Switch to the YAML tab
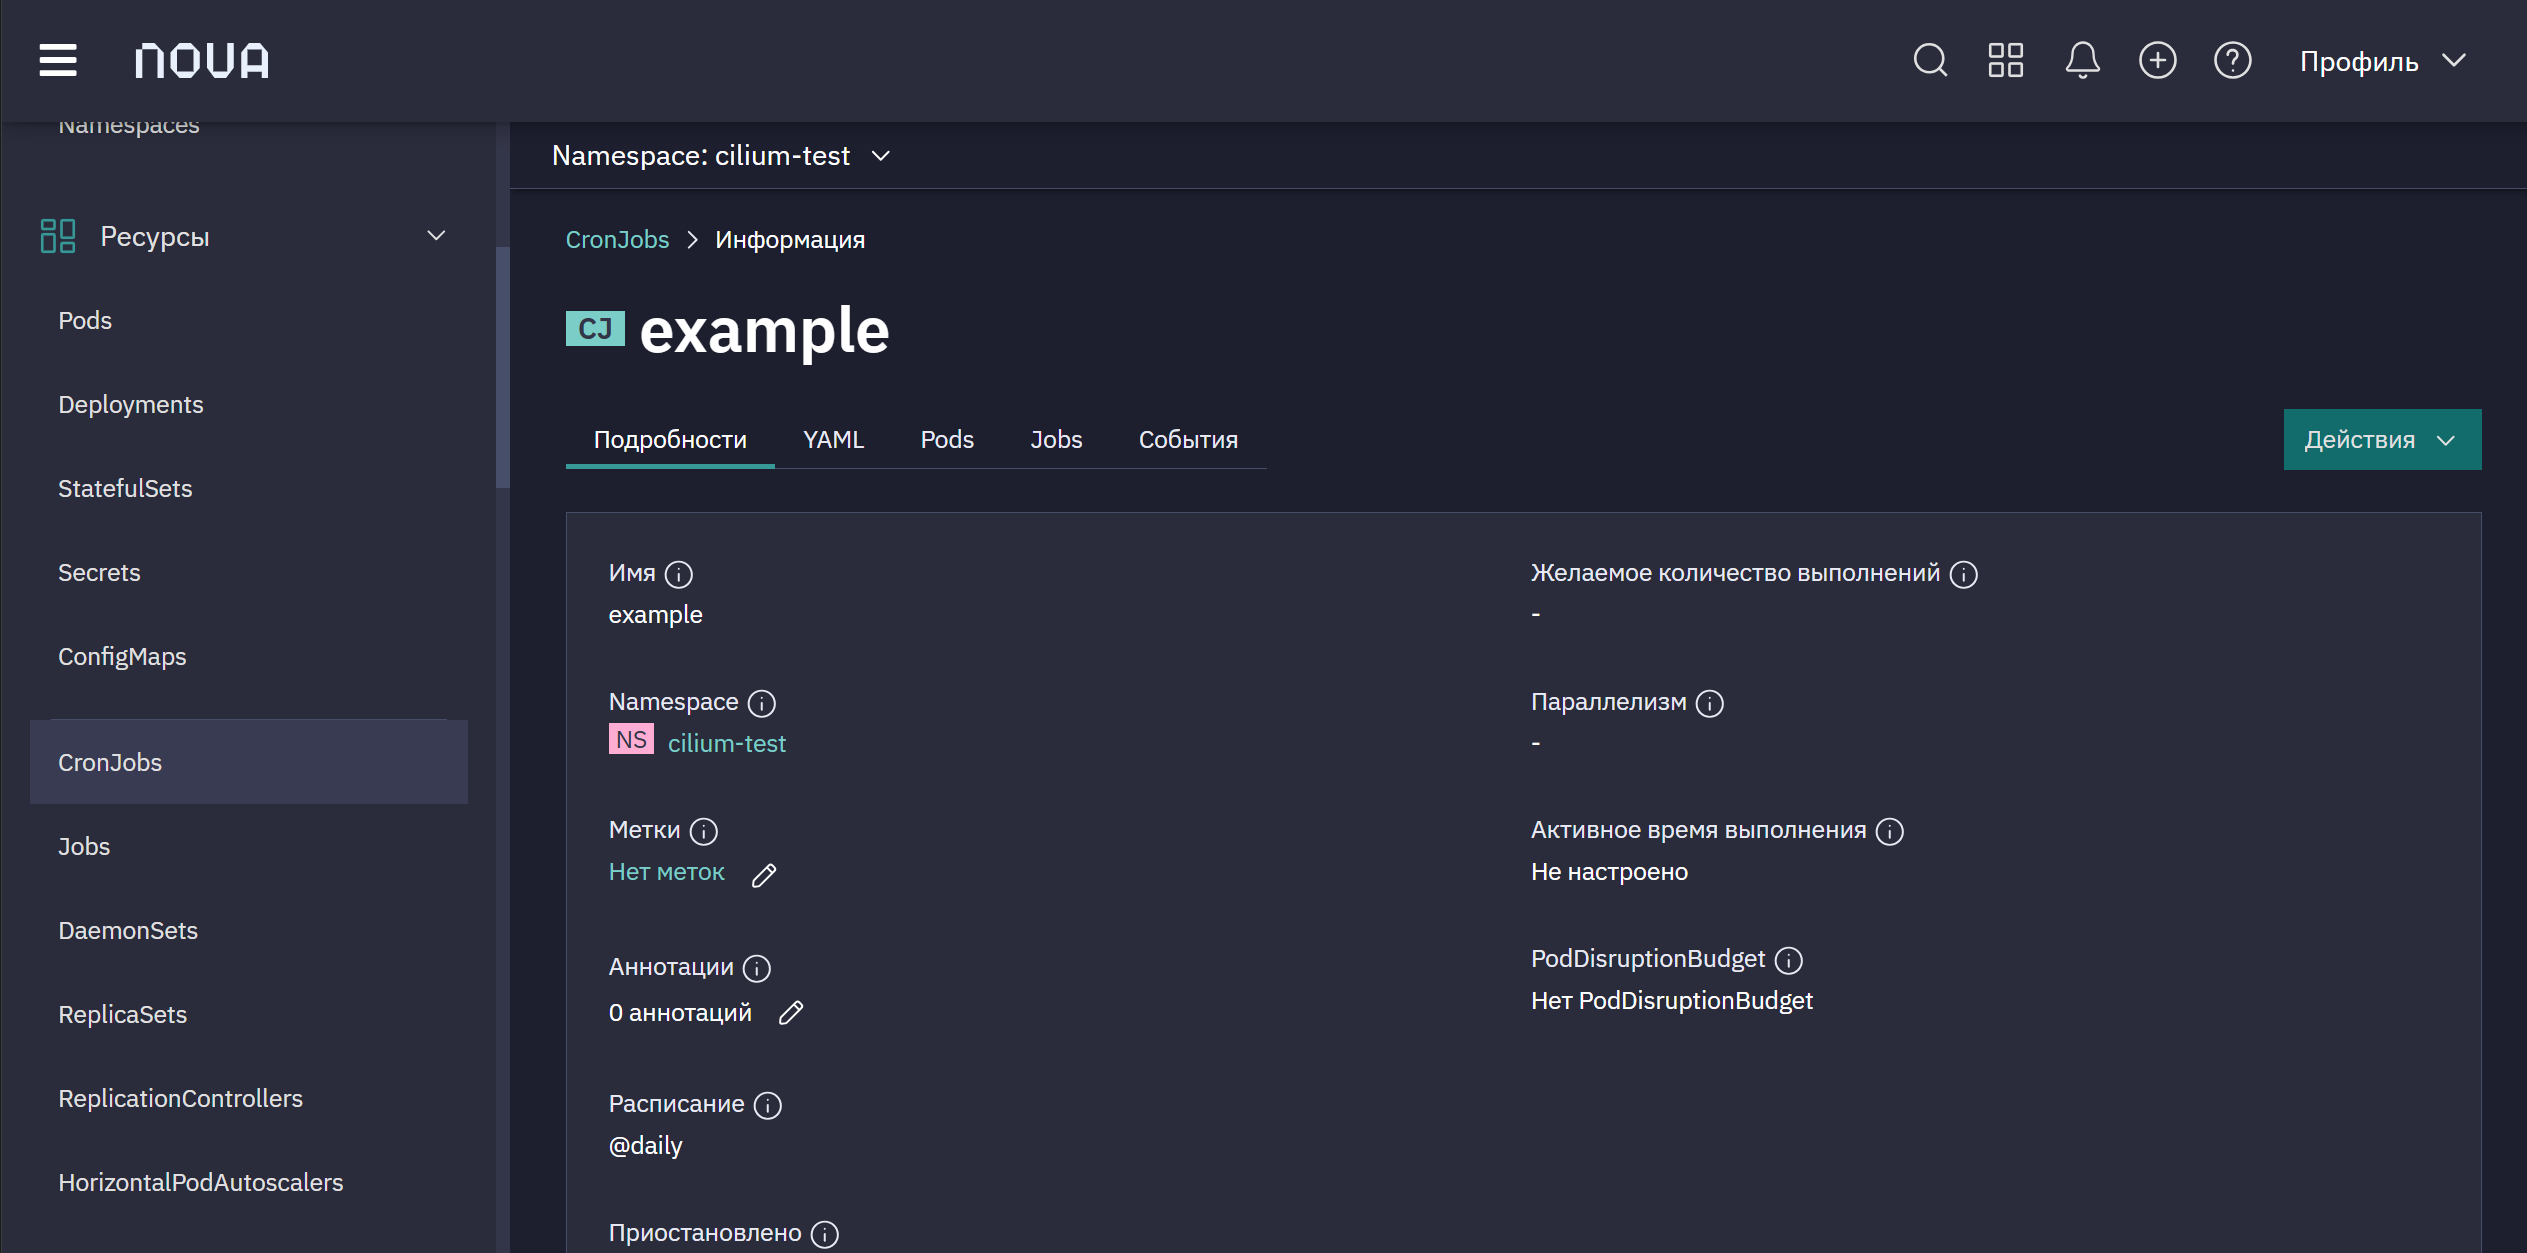The height and width of the screenshot is (1253, 2527). pyautogui.click(x=833, y=440)
